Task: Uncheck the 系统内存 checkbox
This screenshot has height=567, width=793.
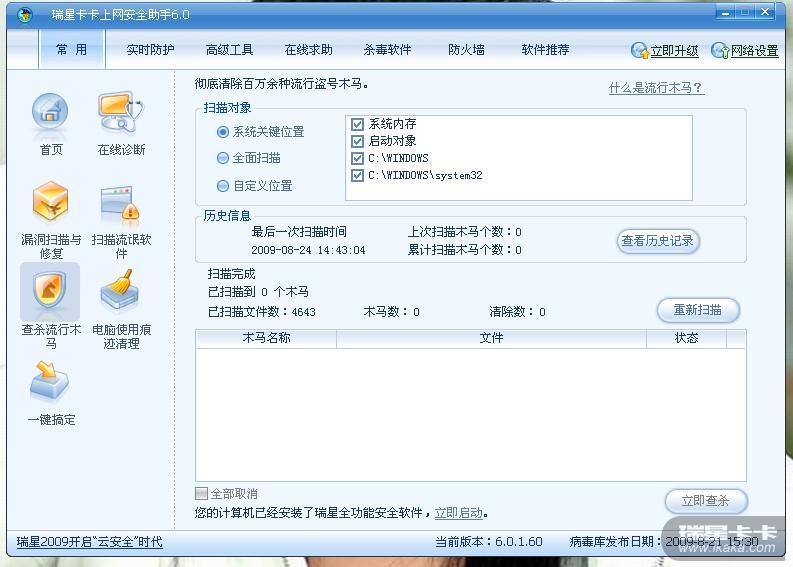Action: [358, 124]
